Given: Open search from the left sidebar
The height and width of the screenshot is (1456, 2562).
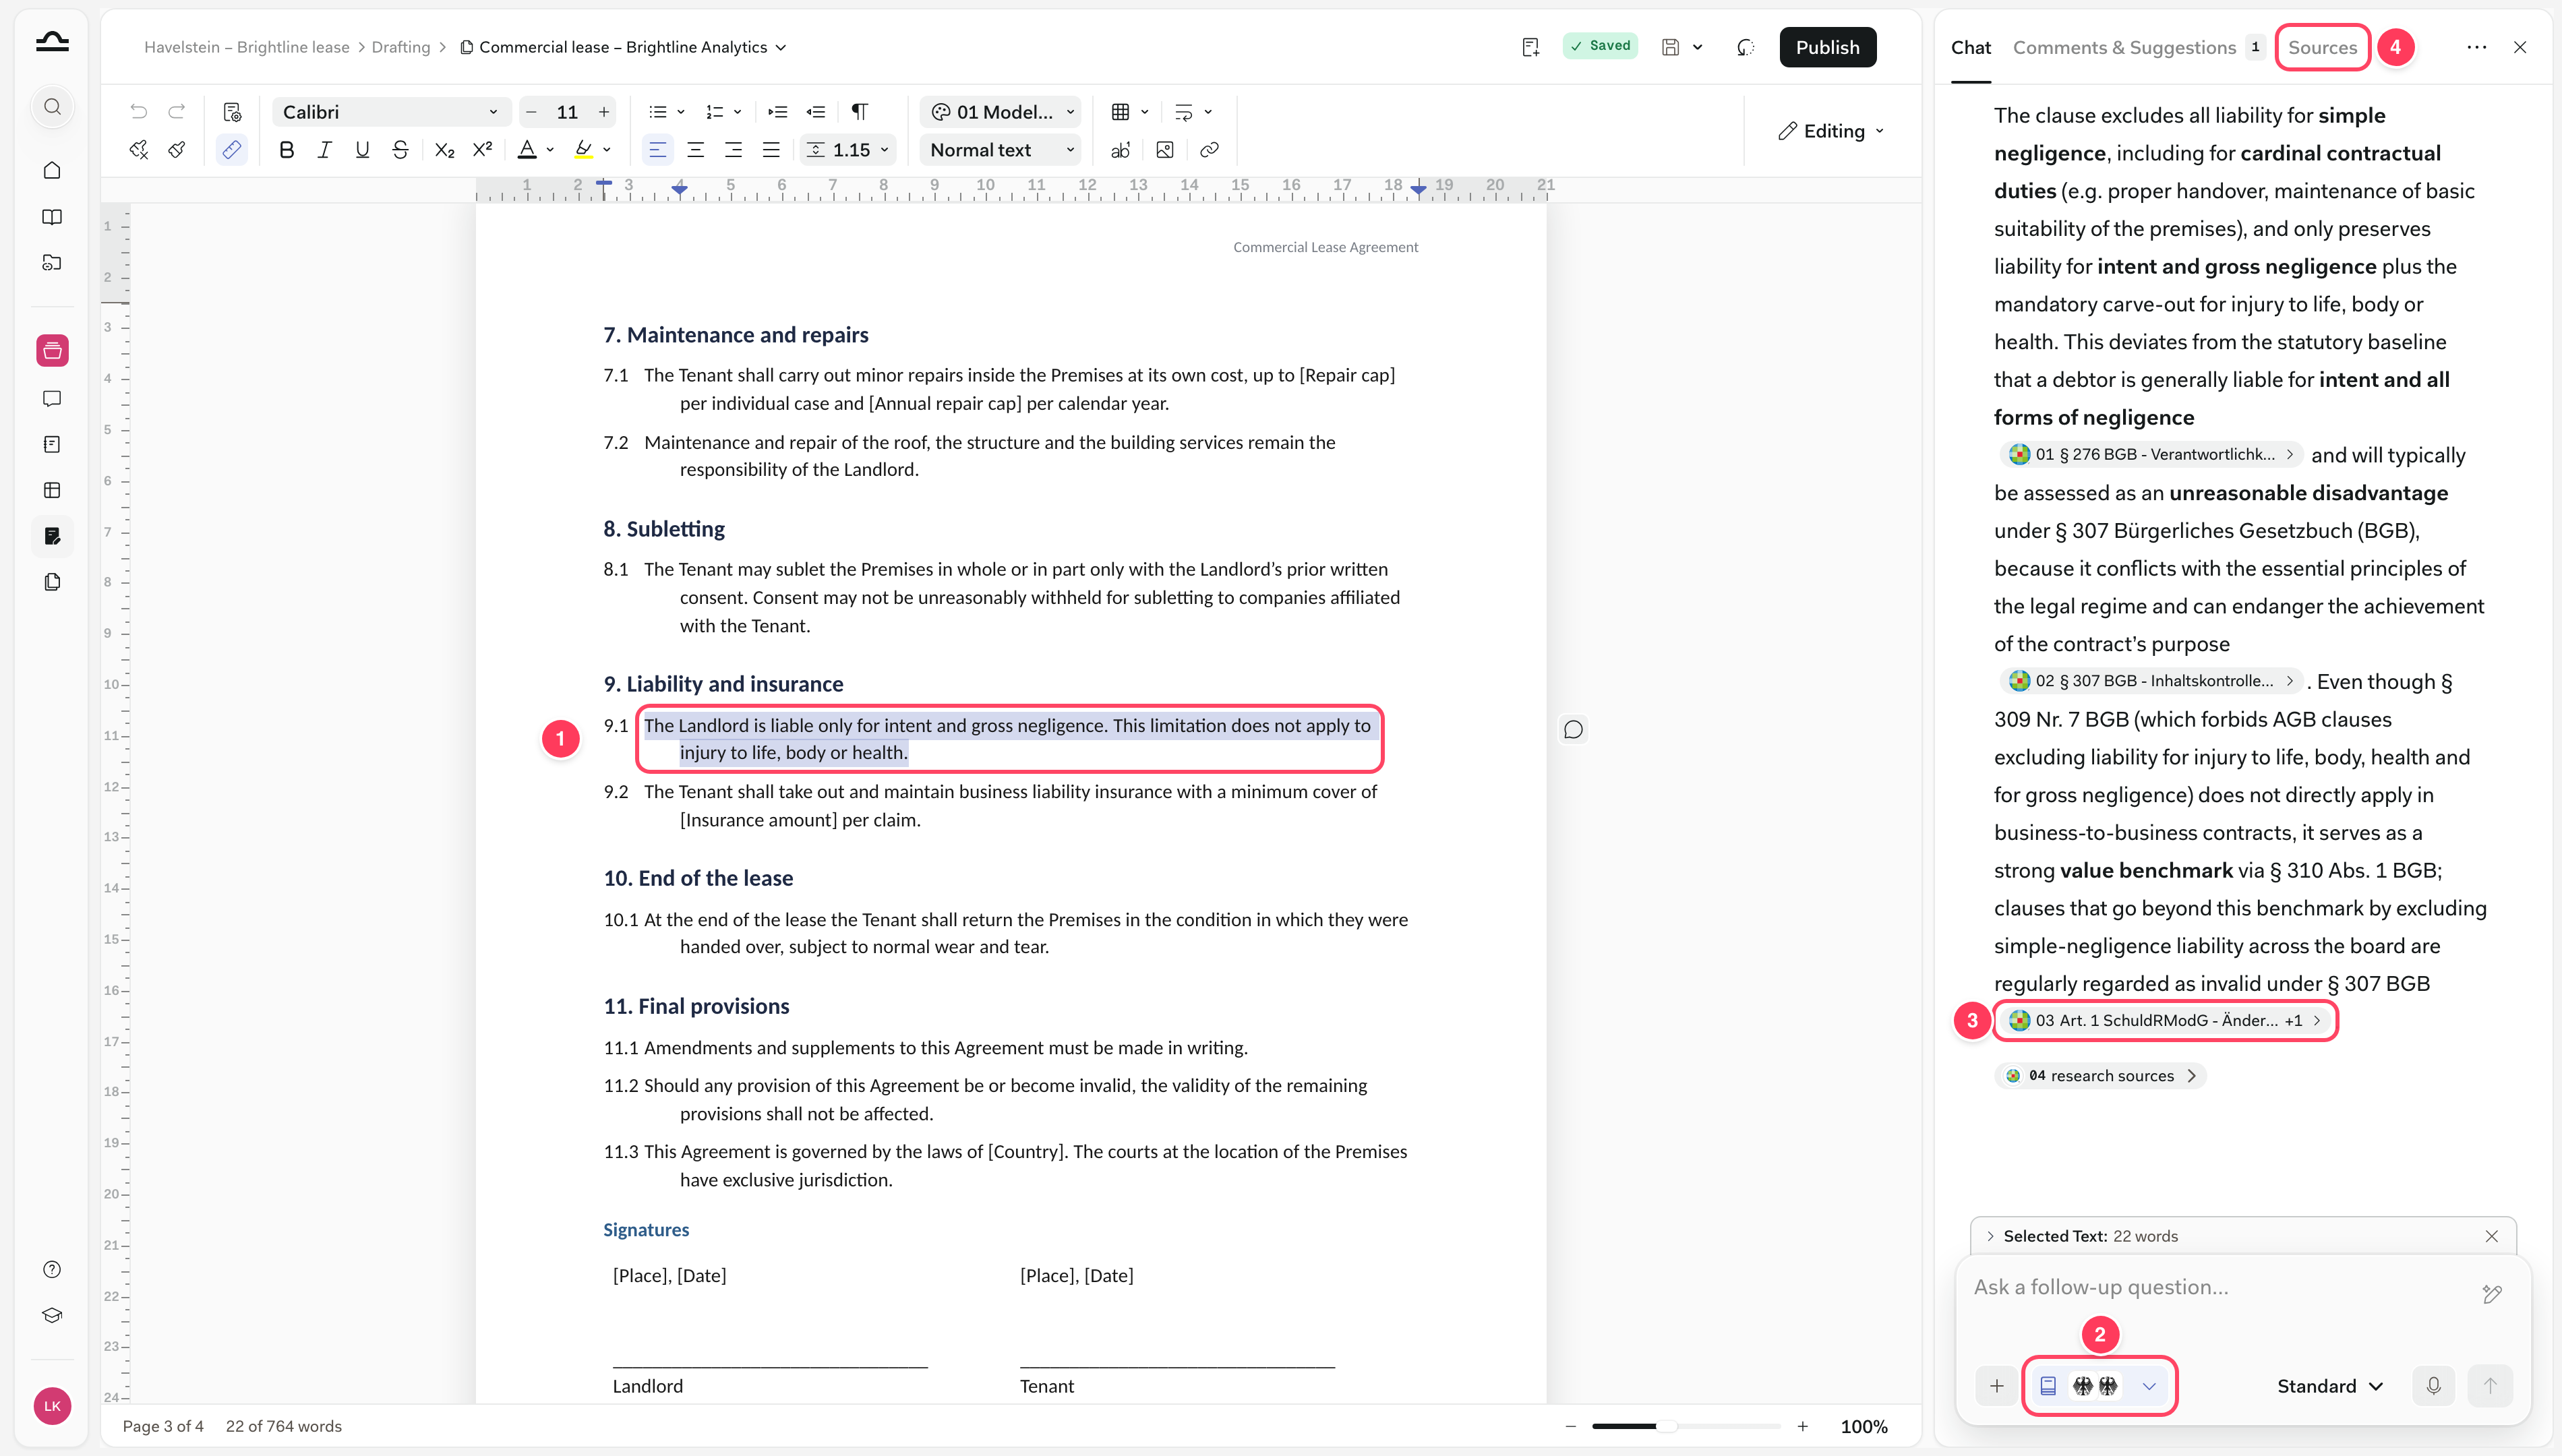Looking at the screenshot, I should click(52, 107).
